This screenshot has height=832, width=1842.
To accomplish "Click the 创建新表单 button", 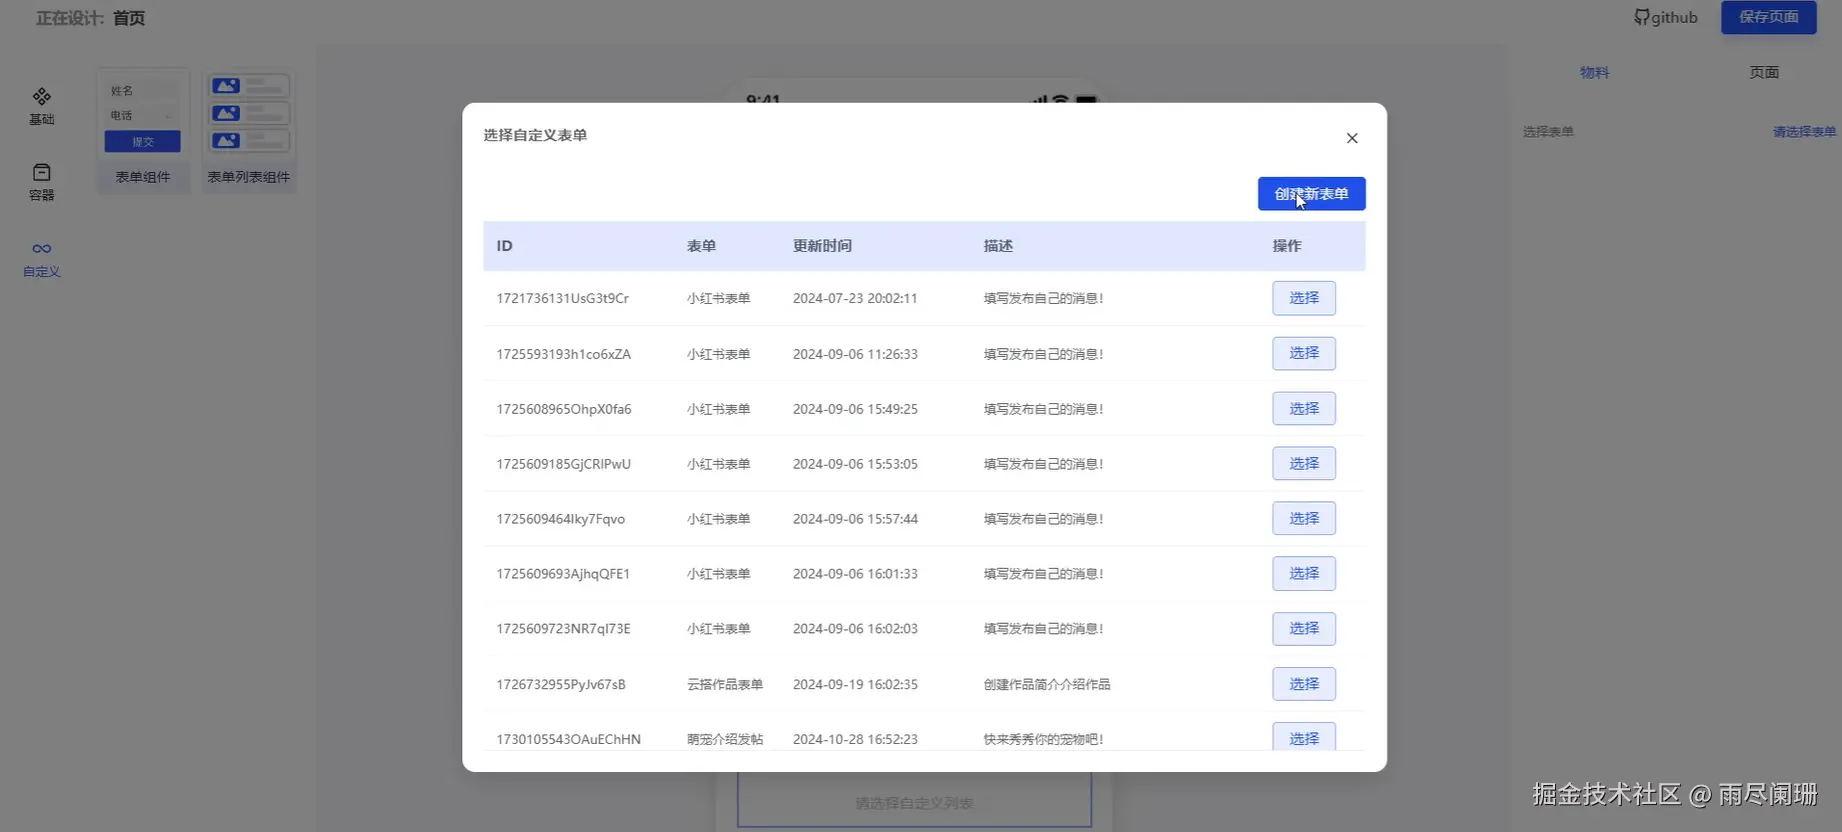I will pos(1311,194).
